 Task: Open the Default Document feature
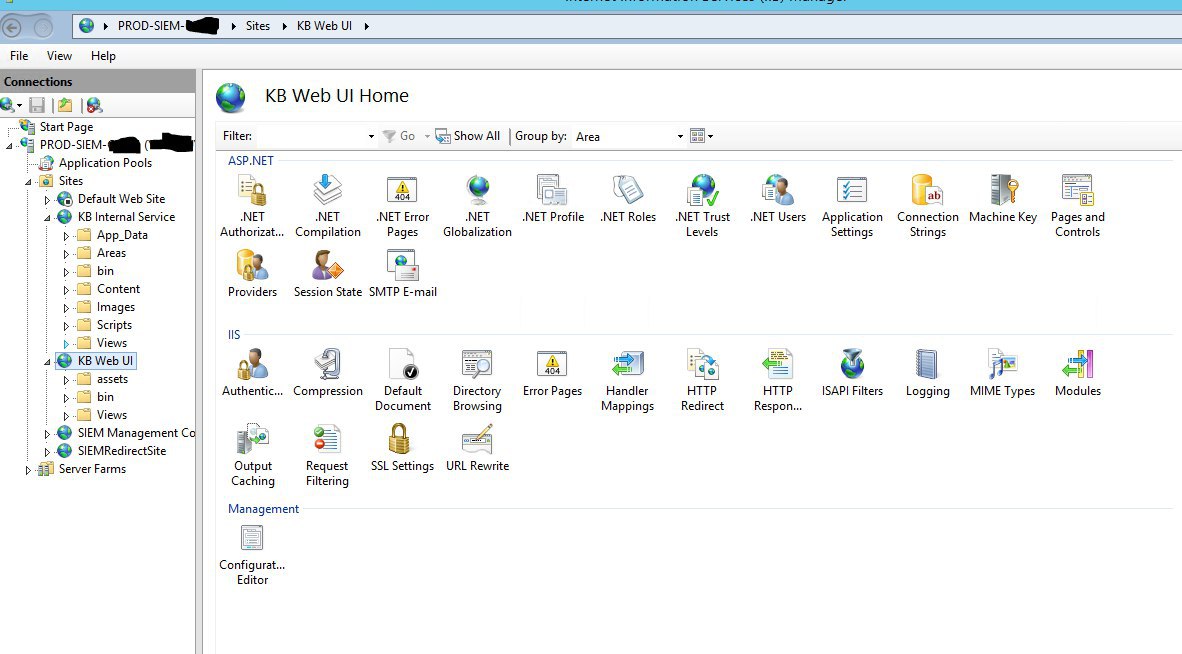(x=403, y=380)
